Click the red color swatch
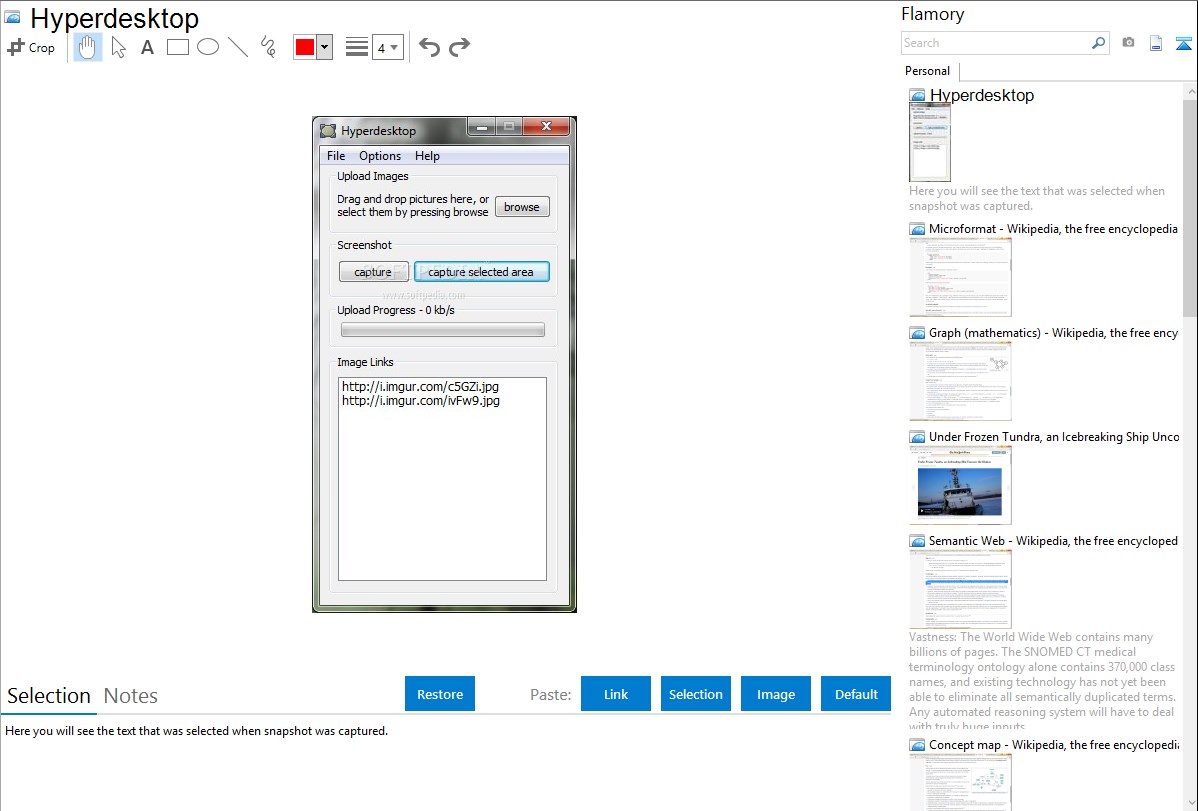Screen dimensions: 1198x811 pos(305,47)
